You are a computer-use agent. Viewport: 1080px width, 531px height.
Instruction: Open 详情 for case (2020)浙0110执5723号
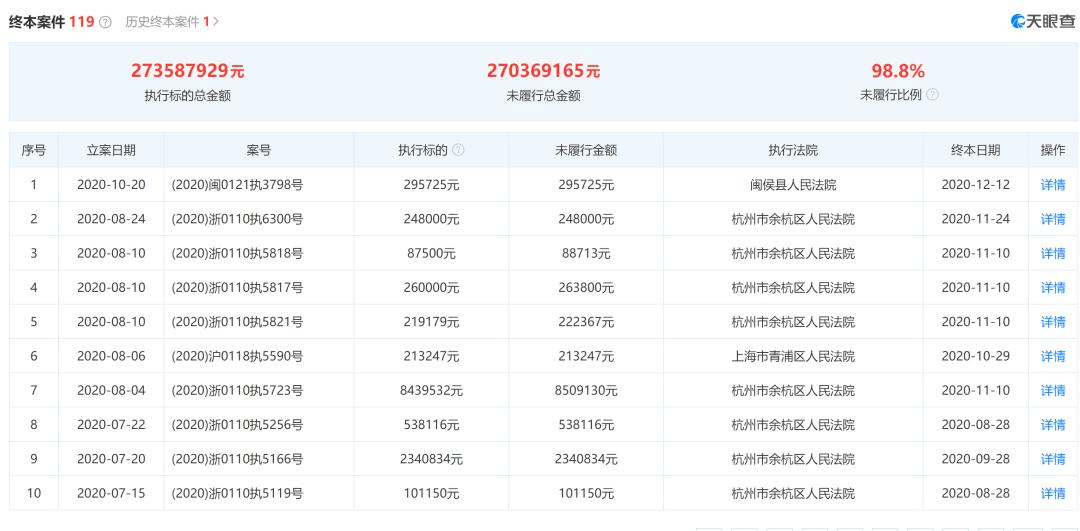1052,391
